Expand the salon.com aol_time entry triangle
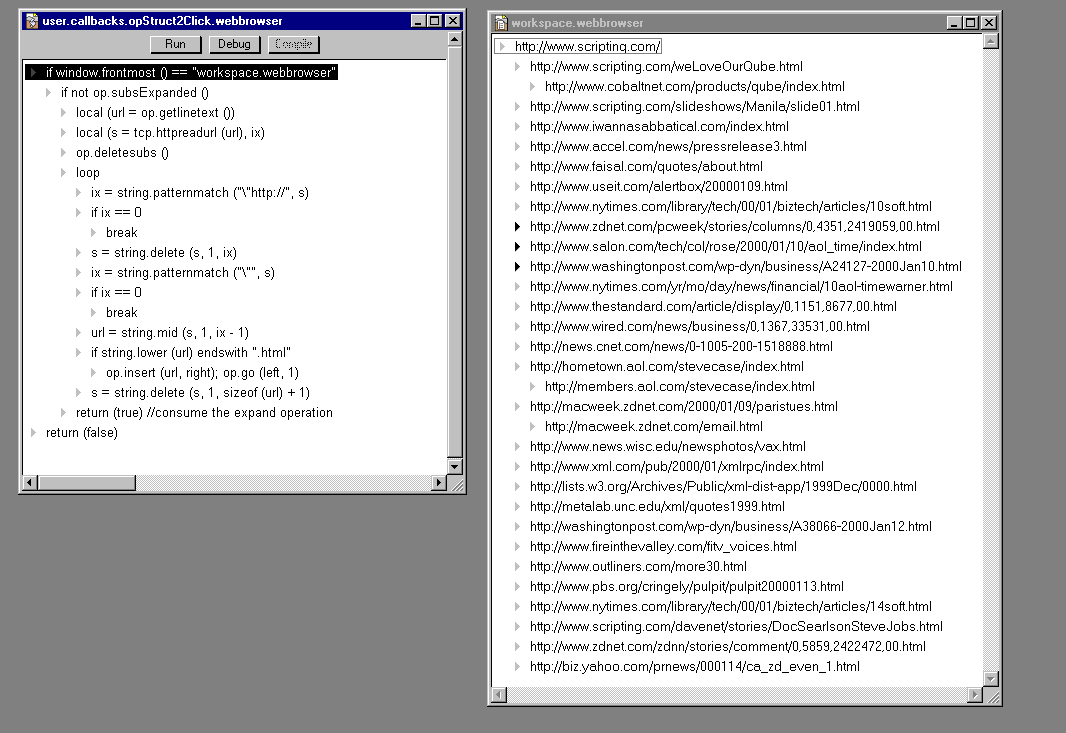The image size is (1066, 733). coord(518,247)
